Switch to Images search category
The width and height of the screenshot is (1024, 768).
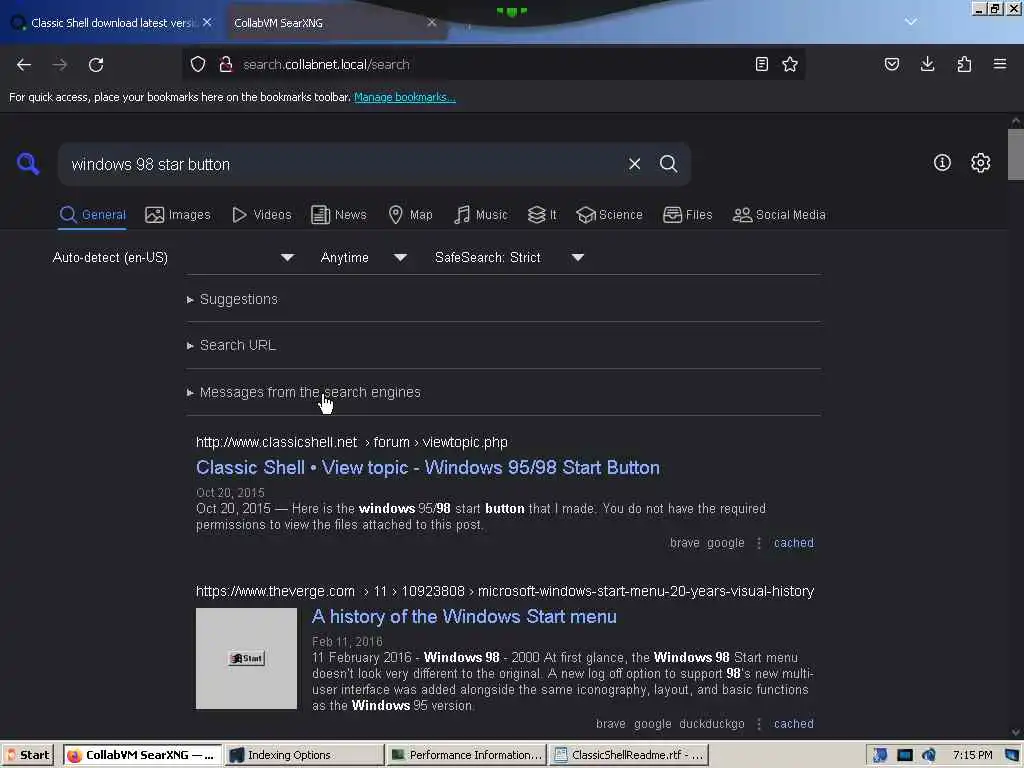point(178,215)
